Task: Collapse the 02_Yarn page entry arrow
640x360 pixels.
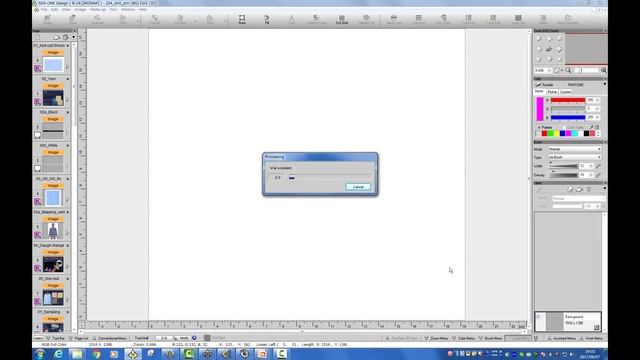Action: [x=68, y=79]
